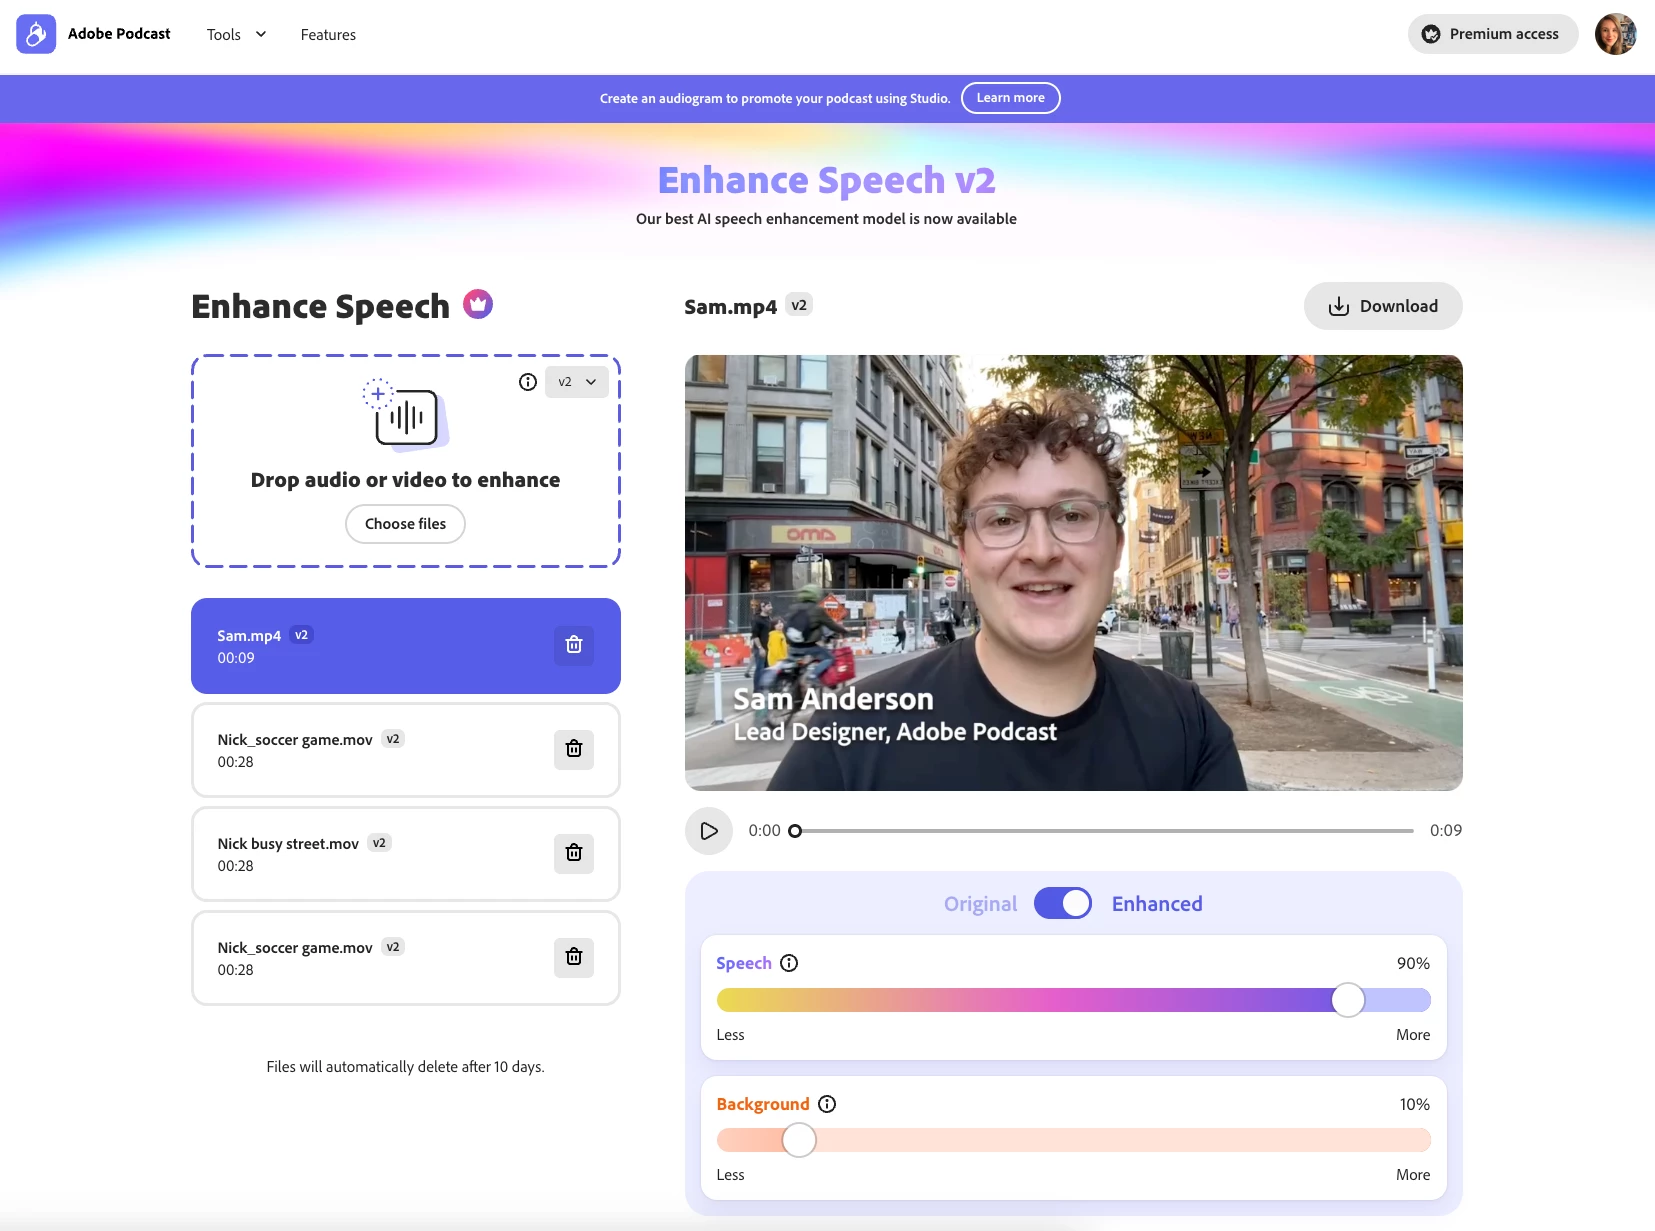The width and height of the screenshot is (1655, 1231).
Task: Open the v2 model version dropdown
Action: point(577,382)
